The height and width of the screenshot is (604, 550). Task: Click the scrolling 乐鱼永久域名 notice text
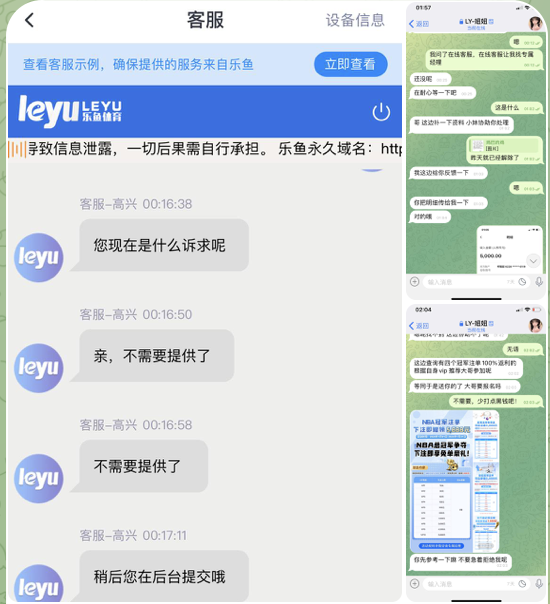click(x=215, y=149)
